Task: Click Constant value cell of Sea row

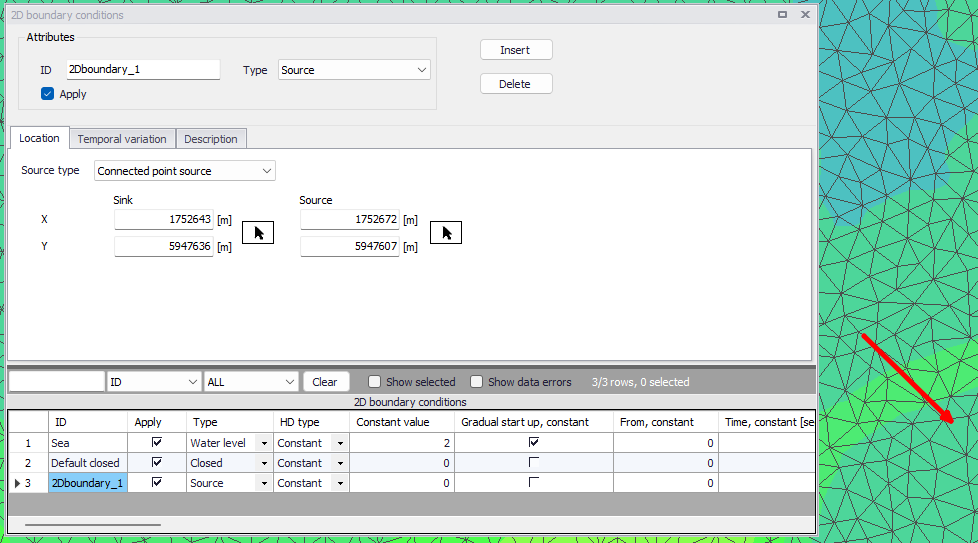Action: point(402,443)
